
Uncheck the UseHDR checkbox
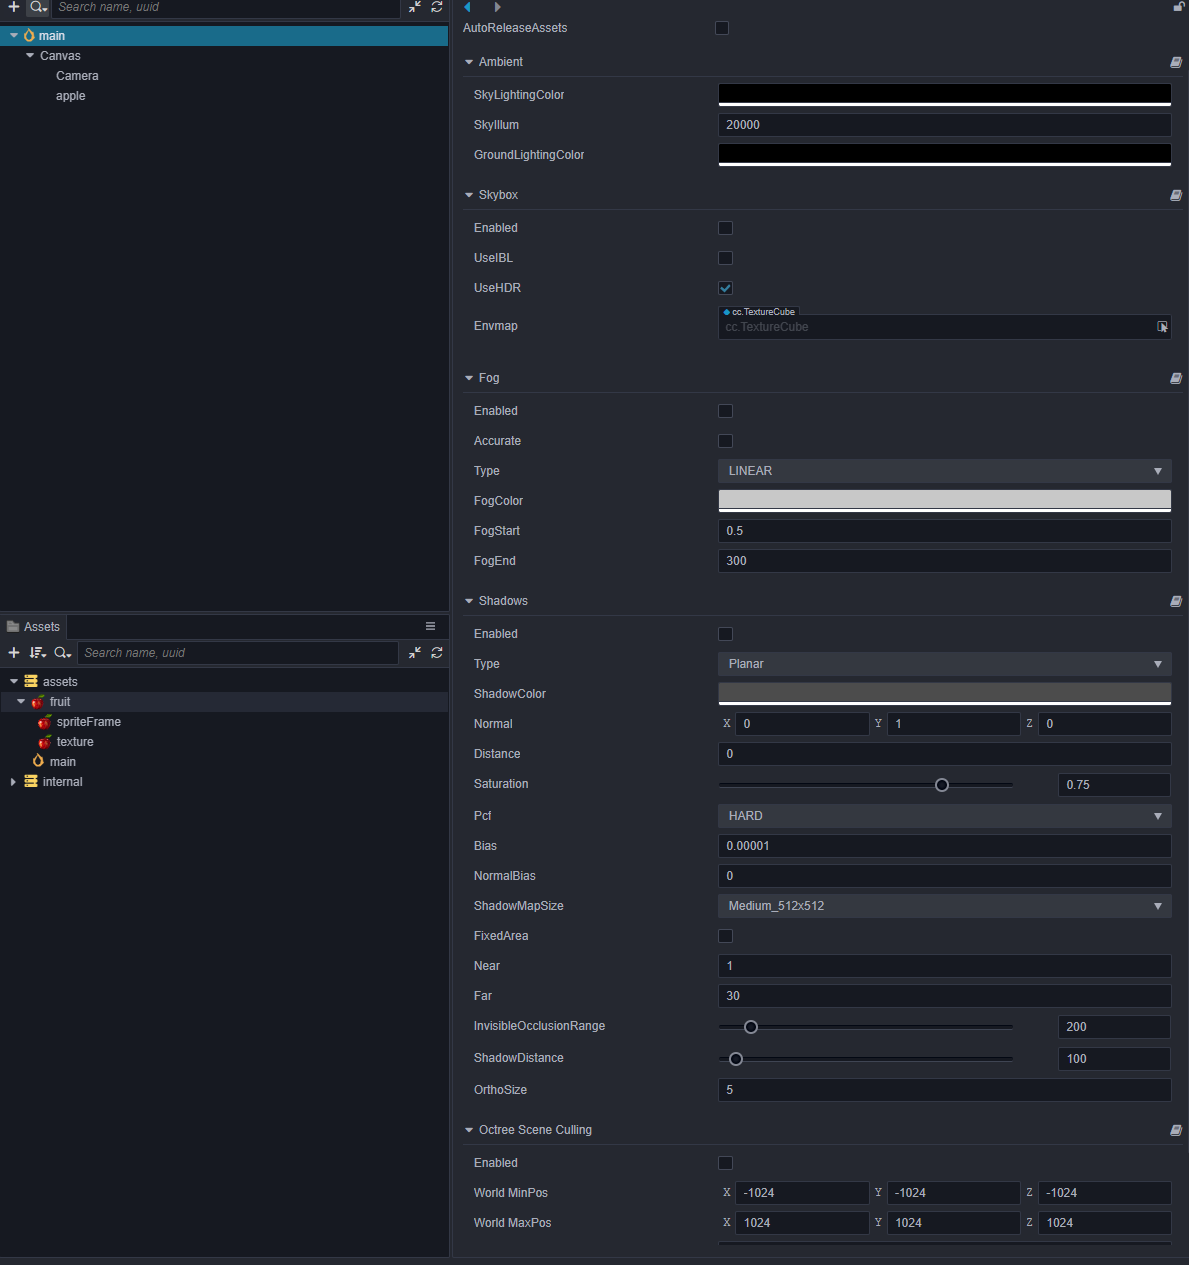click(x=725, y=288)
